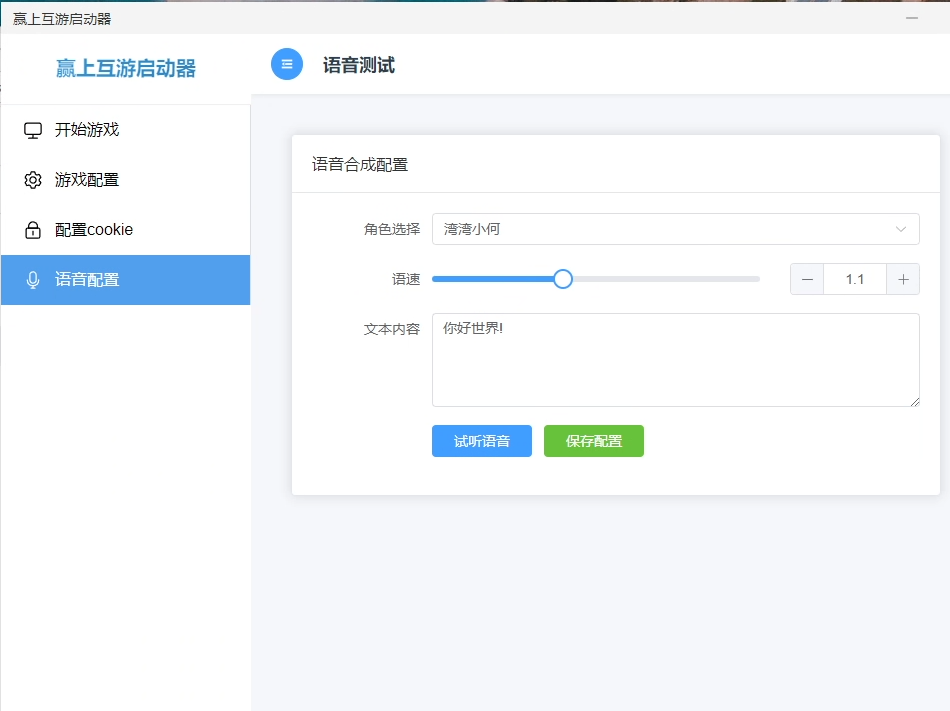950x711 pixels.
Task: Focus the 语速 number field showing 1.1
Action: tap(855, 279)
